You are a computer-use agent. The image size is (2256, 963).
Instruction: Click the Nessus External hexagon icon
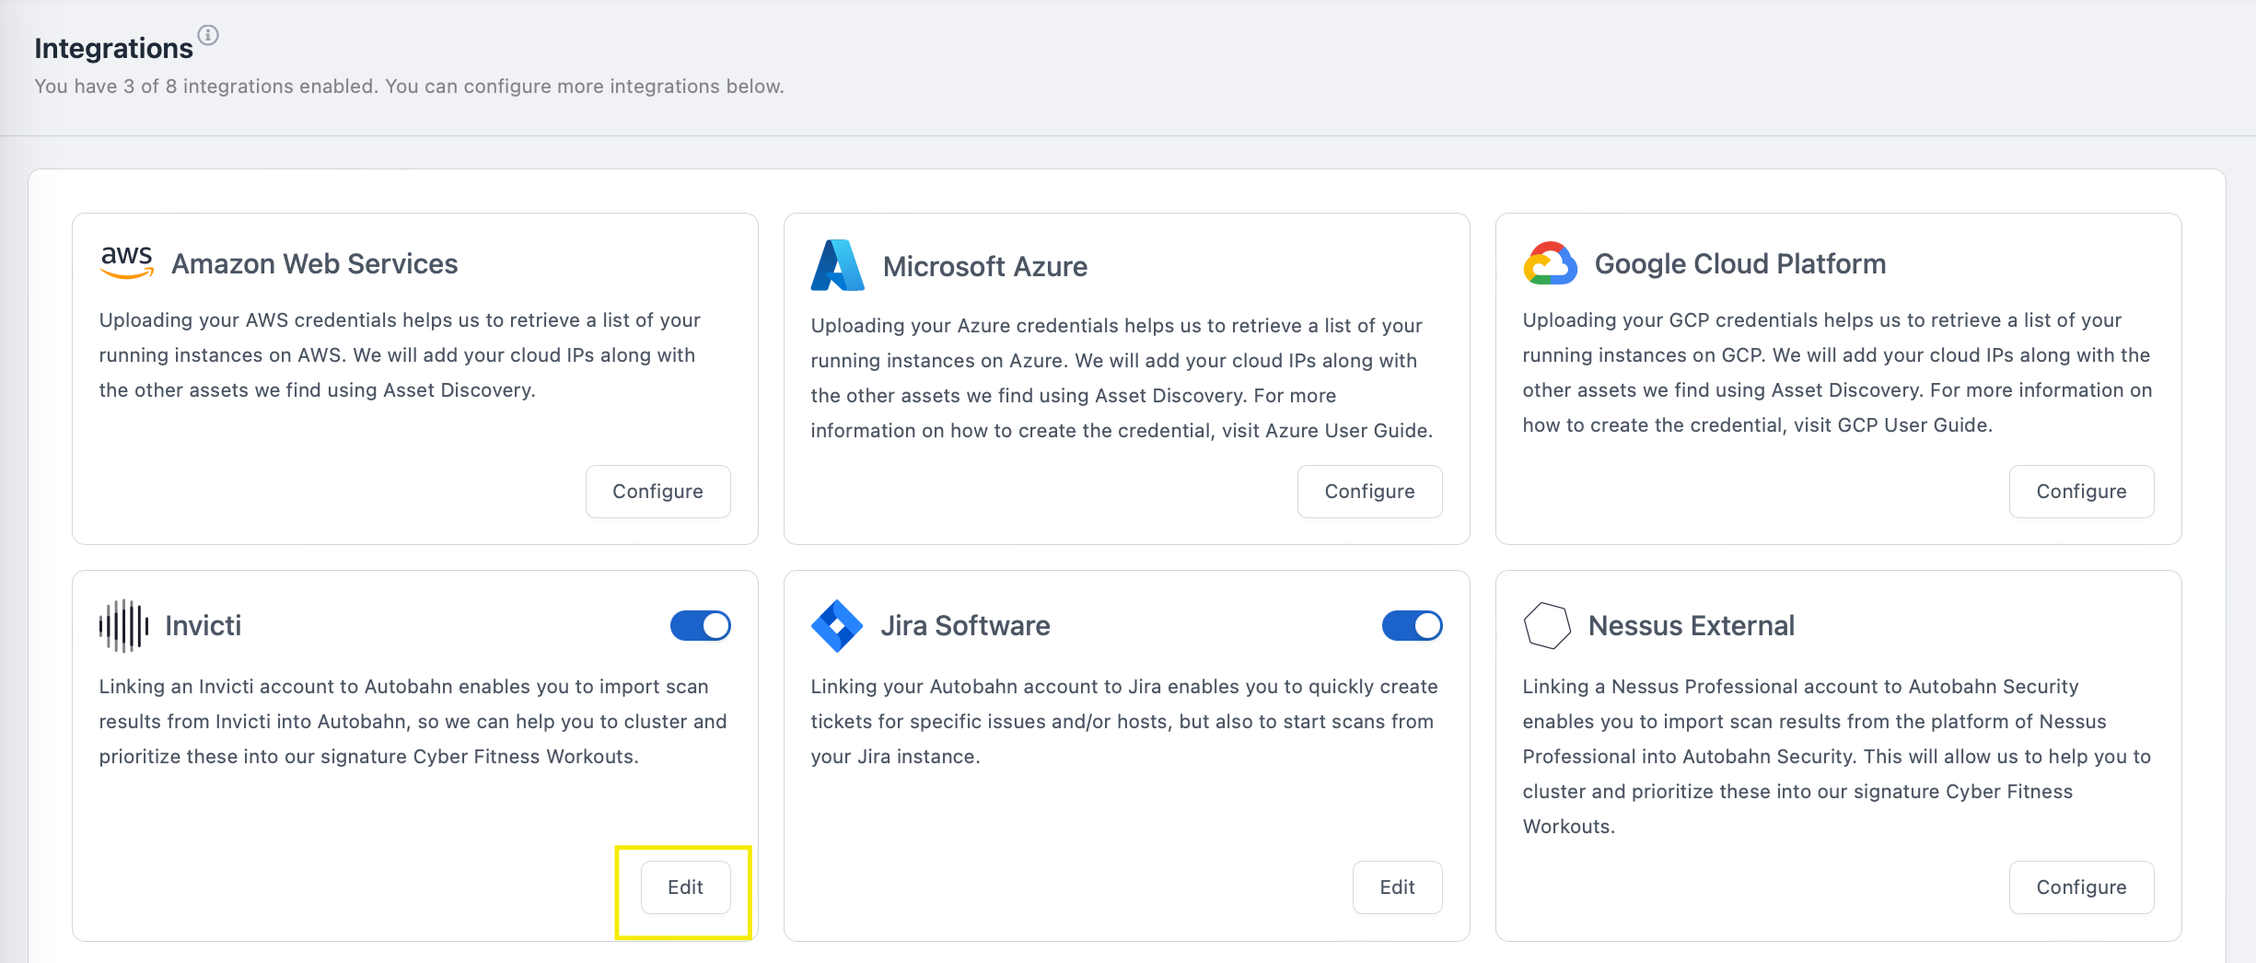point(1547,625)
